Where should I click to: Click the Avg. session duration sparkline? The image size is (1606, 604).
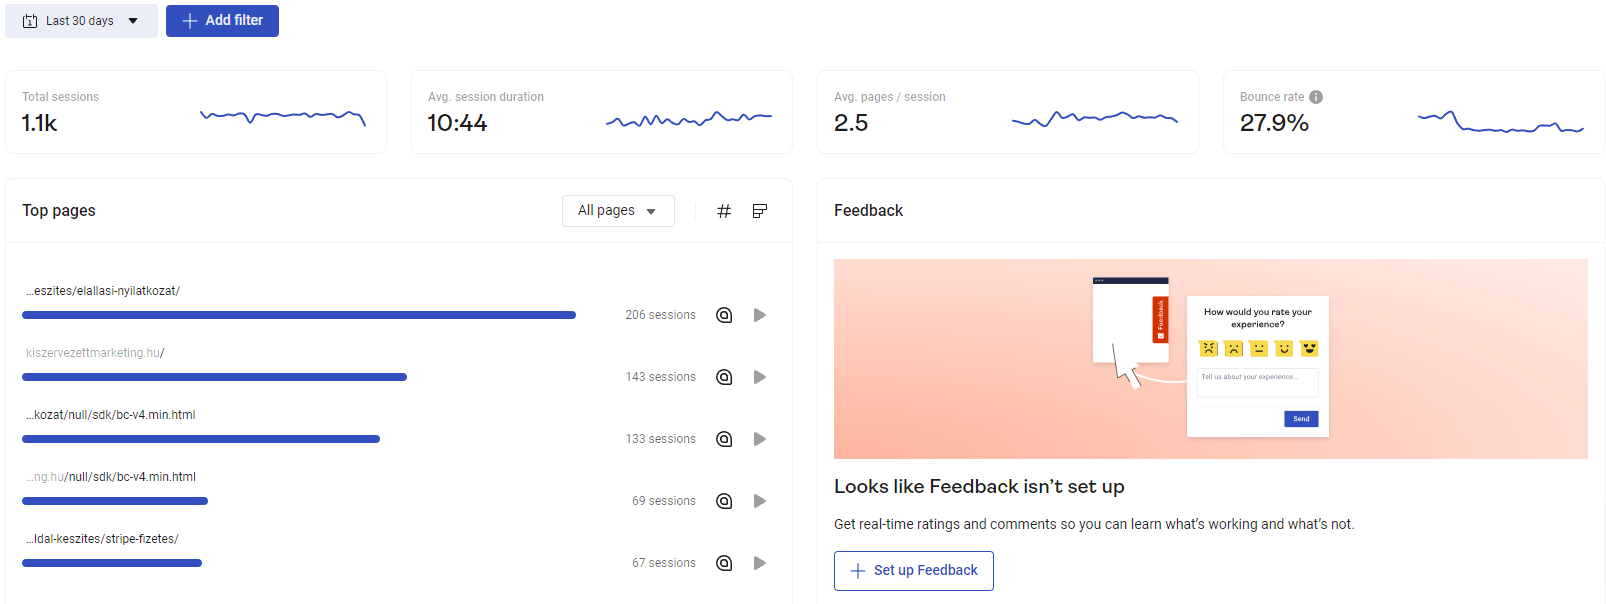click(688, 120)
